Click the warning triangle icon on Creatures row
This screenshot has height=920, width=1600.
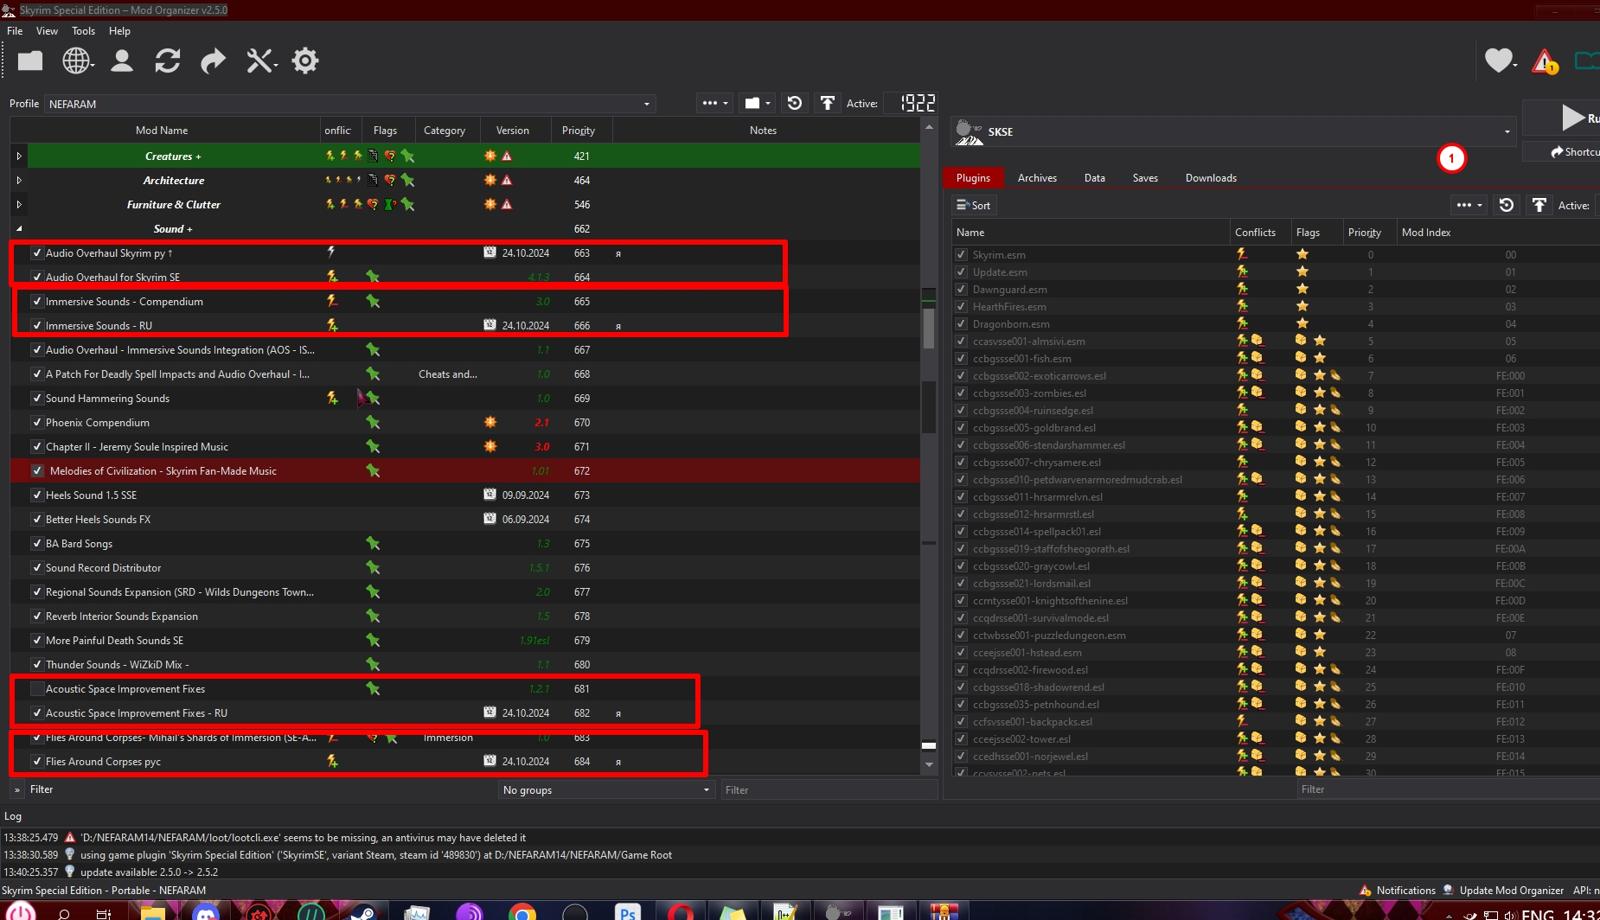[x=507, y=156]
